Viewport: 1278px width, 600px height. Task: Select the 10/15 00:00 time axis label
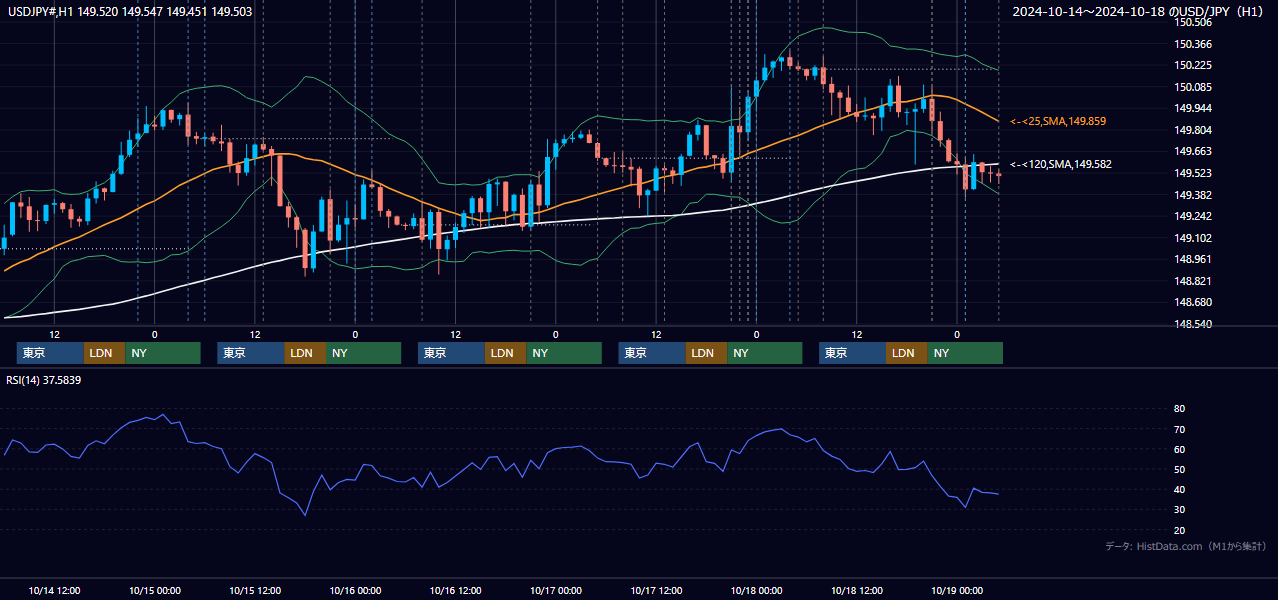155,590
